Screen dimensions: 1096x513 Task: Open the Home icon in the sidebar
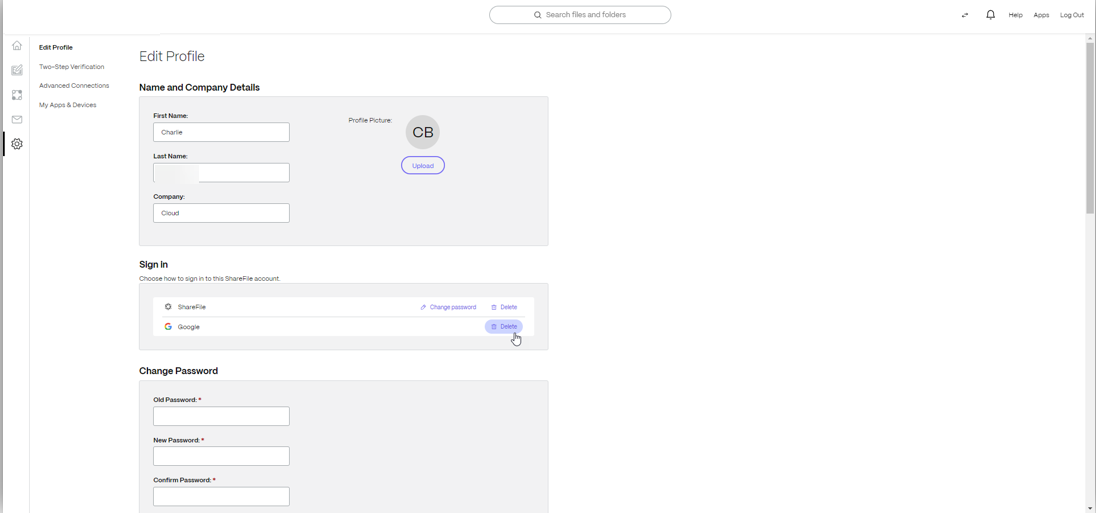pos(17,46)
